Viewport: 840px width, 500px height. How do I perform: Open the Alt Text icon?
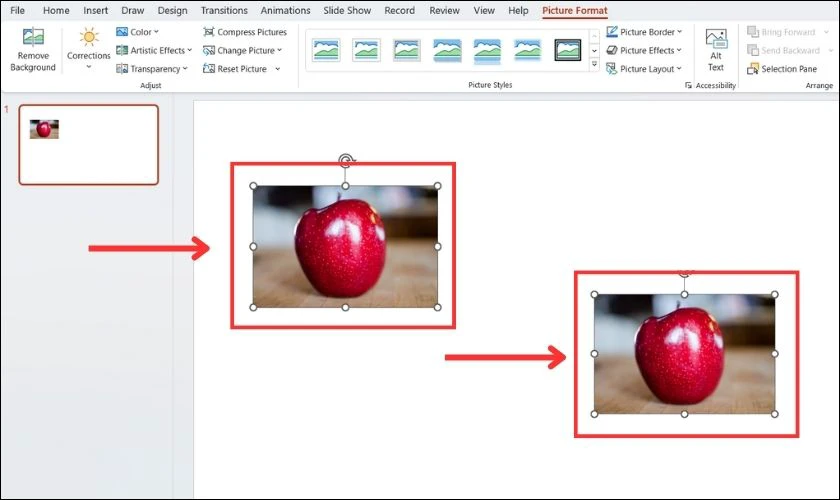coord(716,39)
